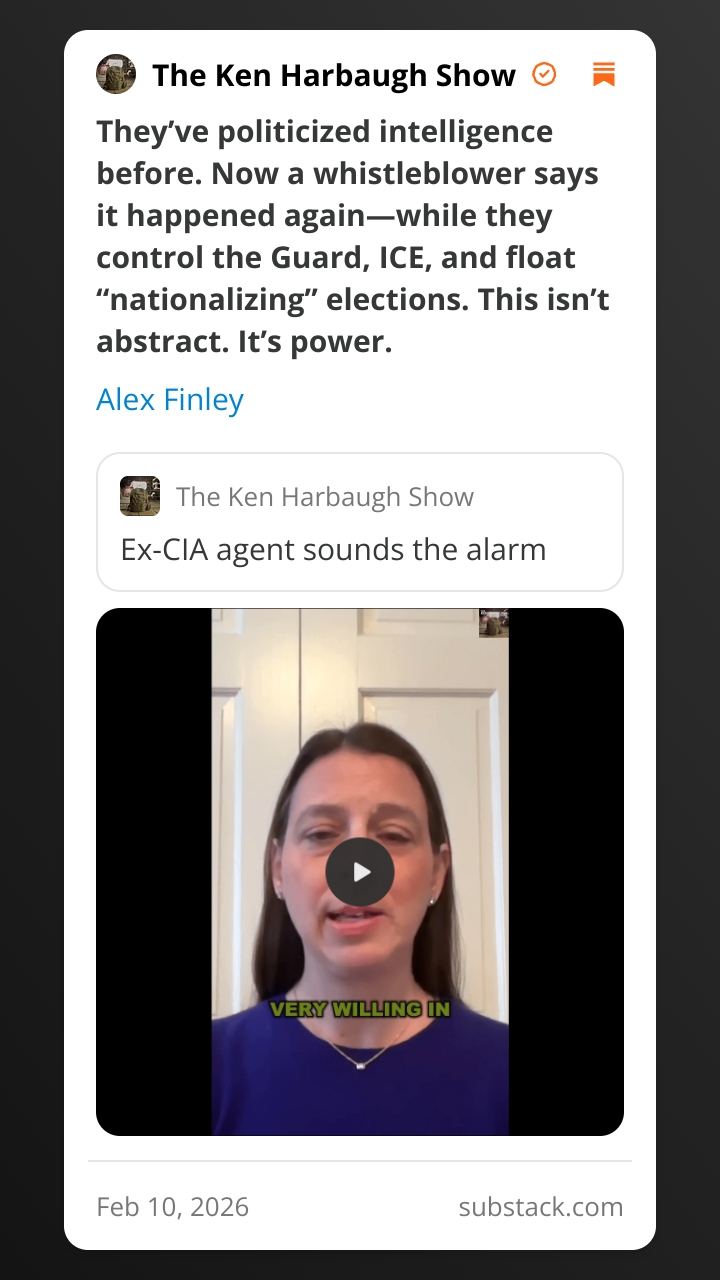
Task: Click the small avatar inside the quoted card
Action: (140, 496)
